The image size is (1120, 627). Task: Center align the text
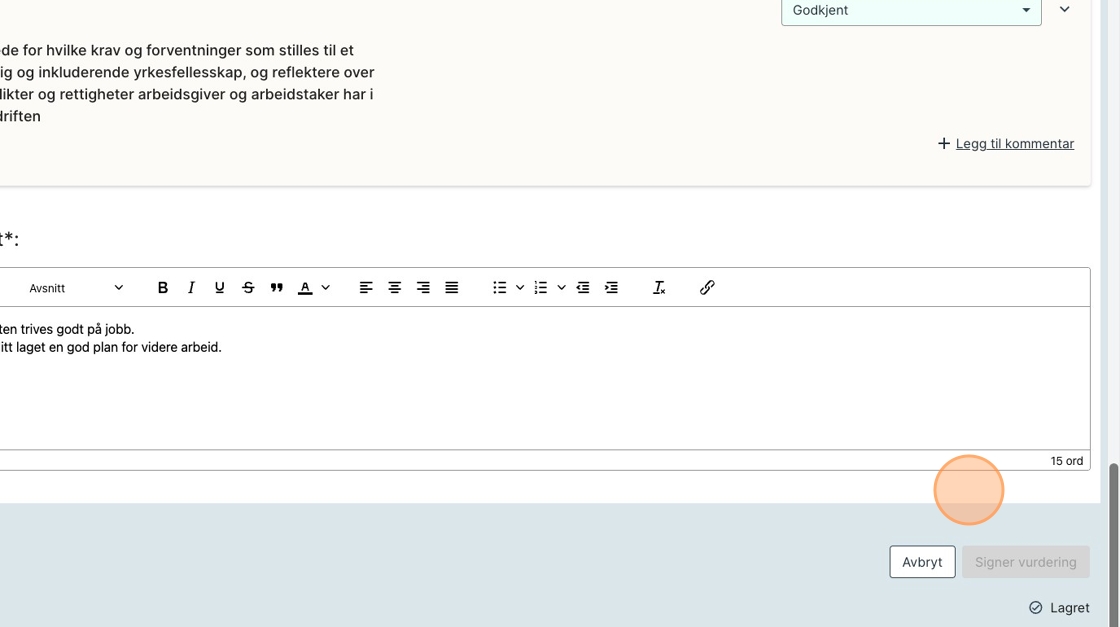click(395, 288)
